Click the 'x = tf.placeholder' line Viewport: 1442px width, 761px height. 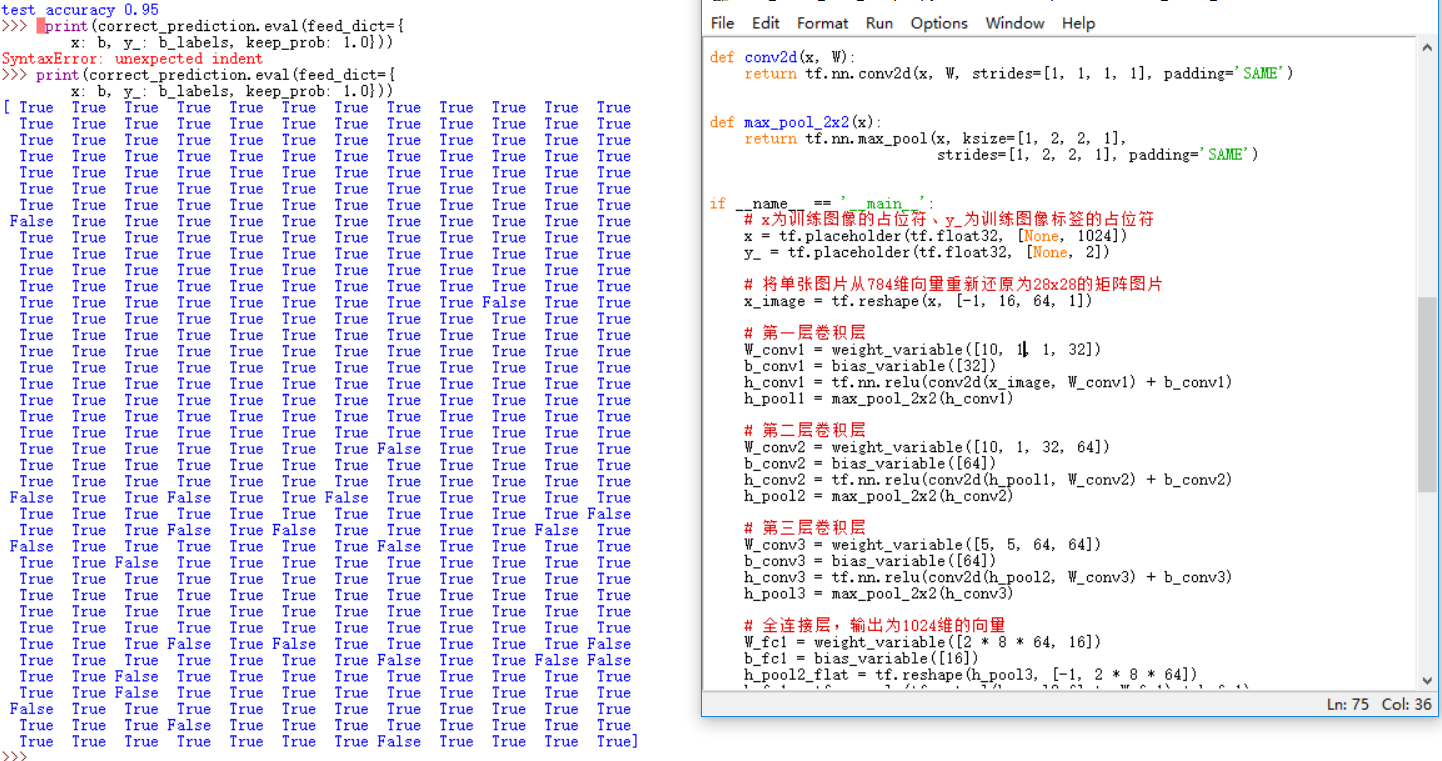tap(936, 236)
